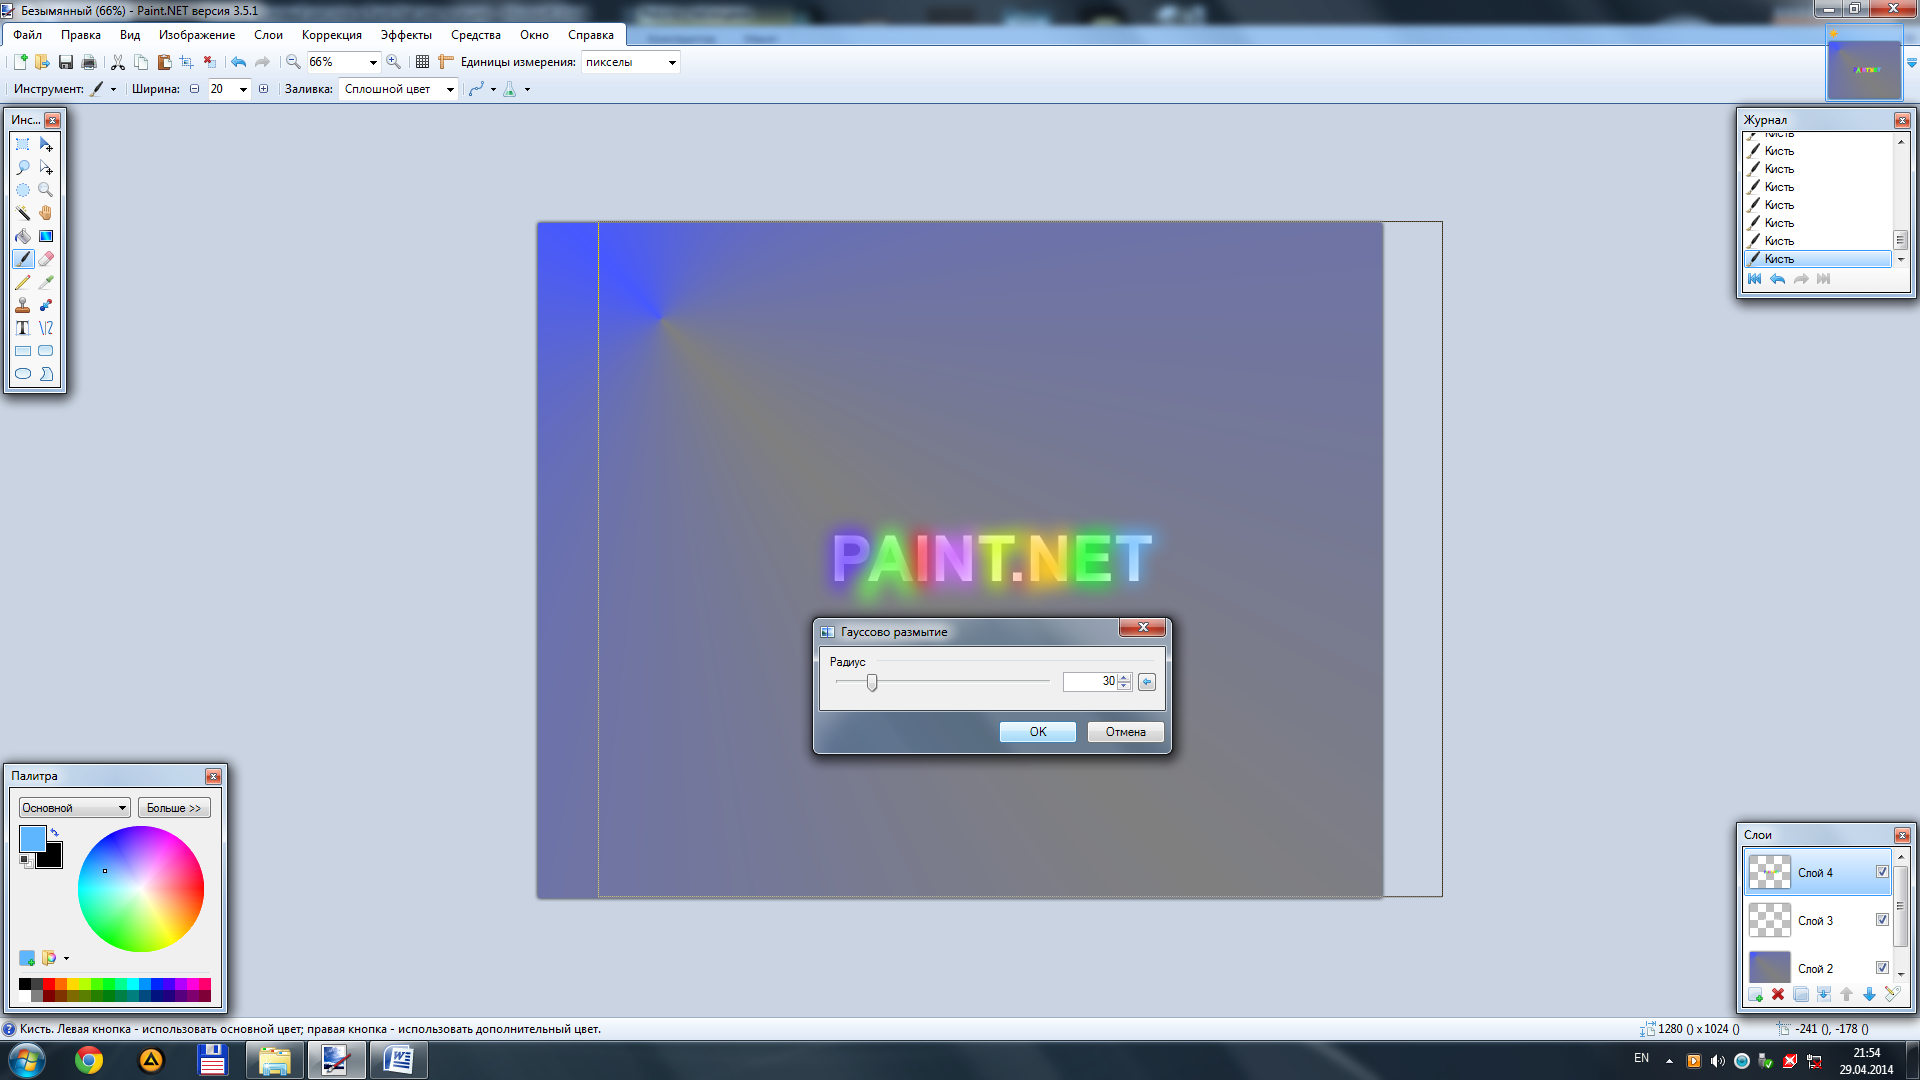Click the primary blue color swatch
Image resolution: width=1920 pixels, height=1080 pixels.
[32, 839]
